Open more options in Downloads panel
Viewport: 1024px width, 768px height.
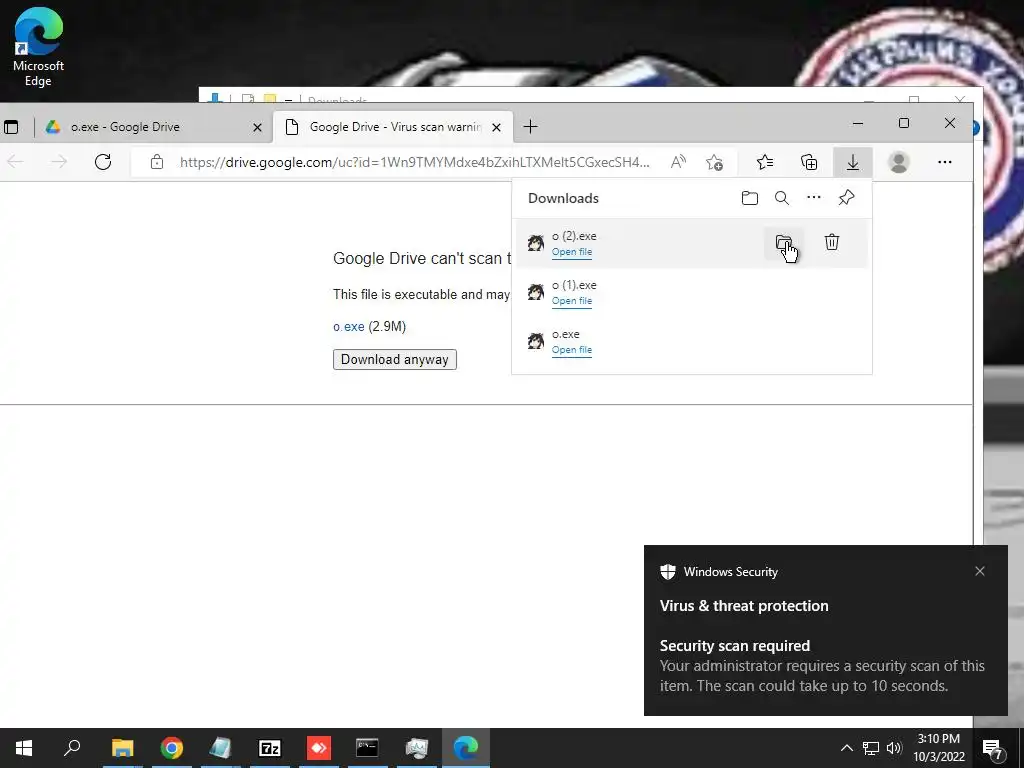tap(814, 197)
